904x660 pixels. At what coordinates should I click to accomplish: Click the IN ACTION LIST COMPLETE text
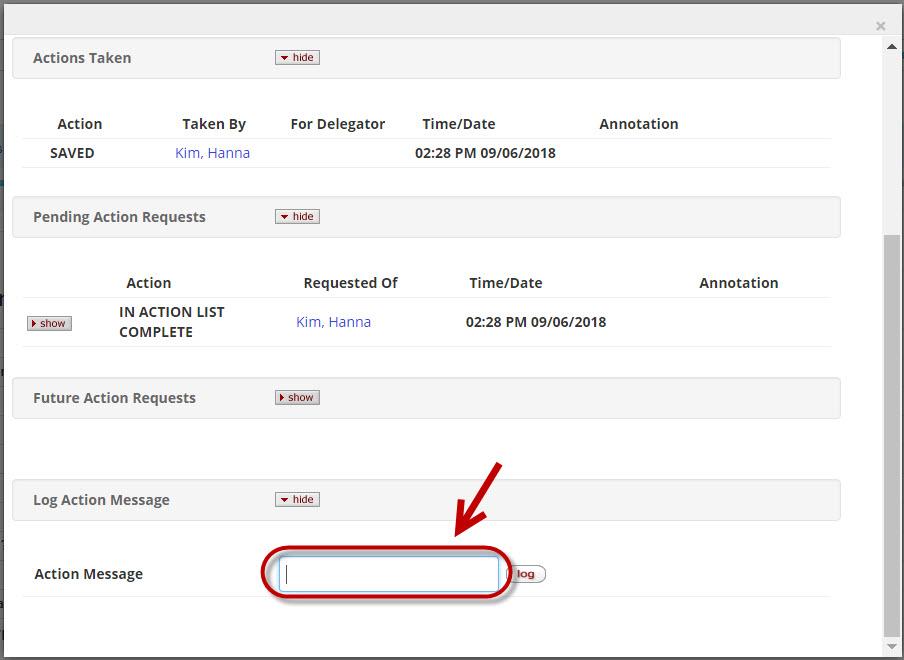click(172, 322)
